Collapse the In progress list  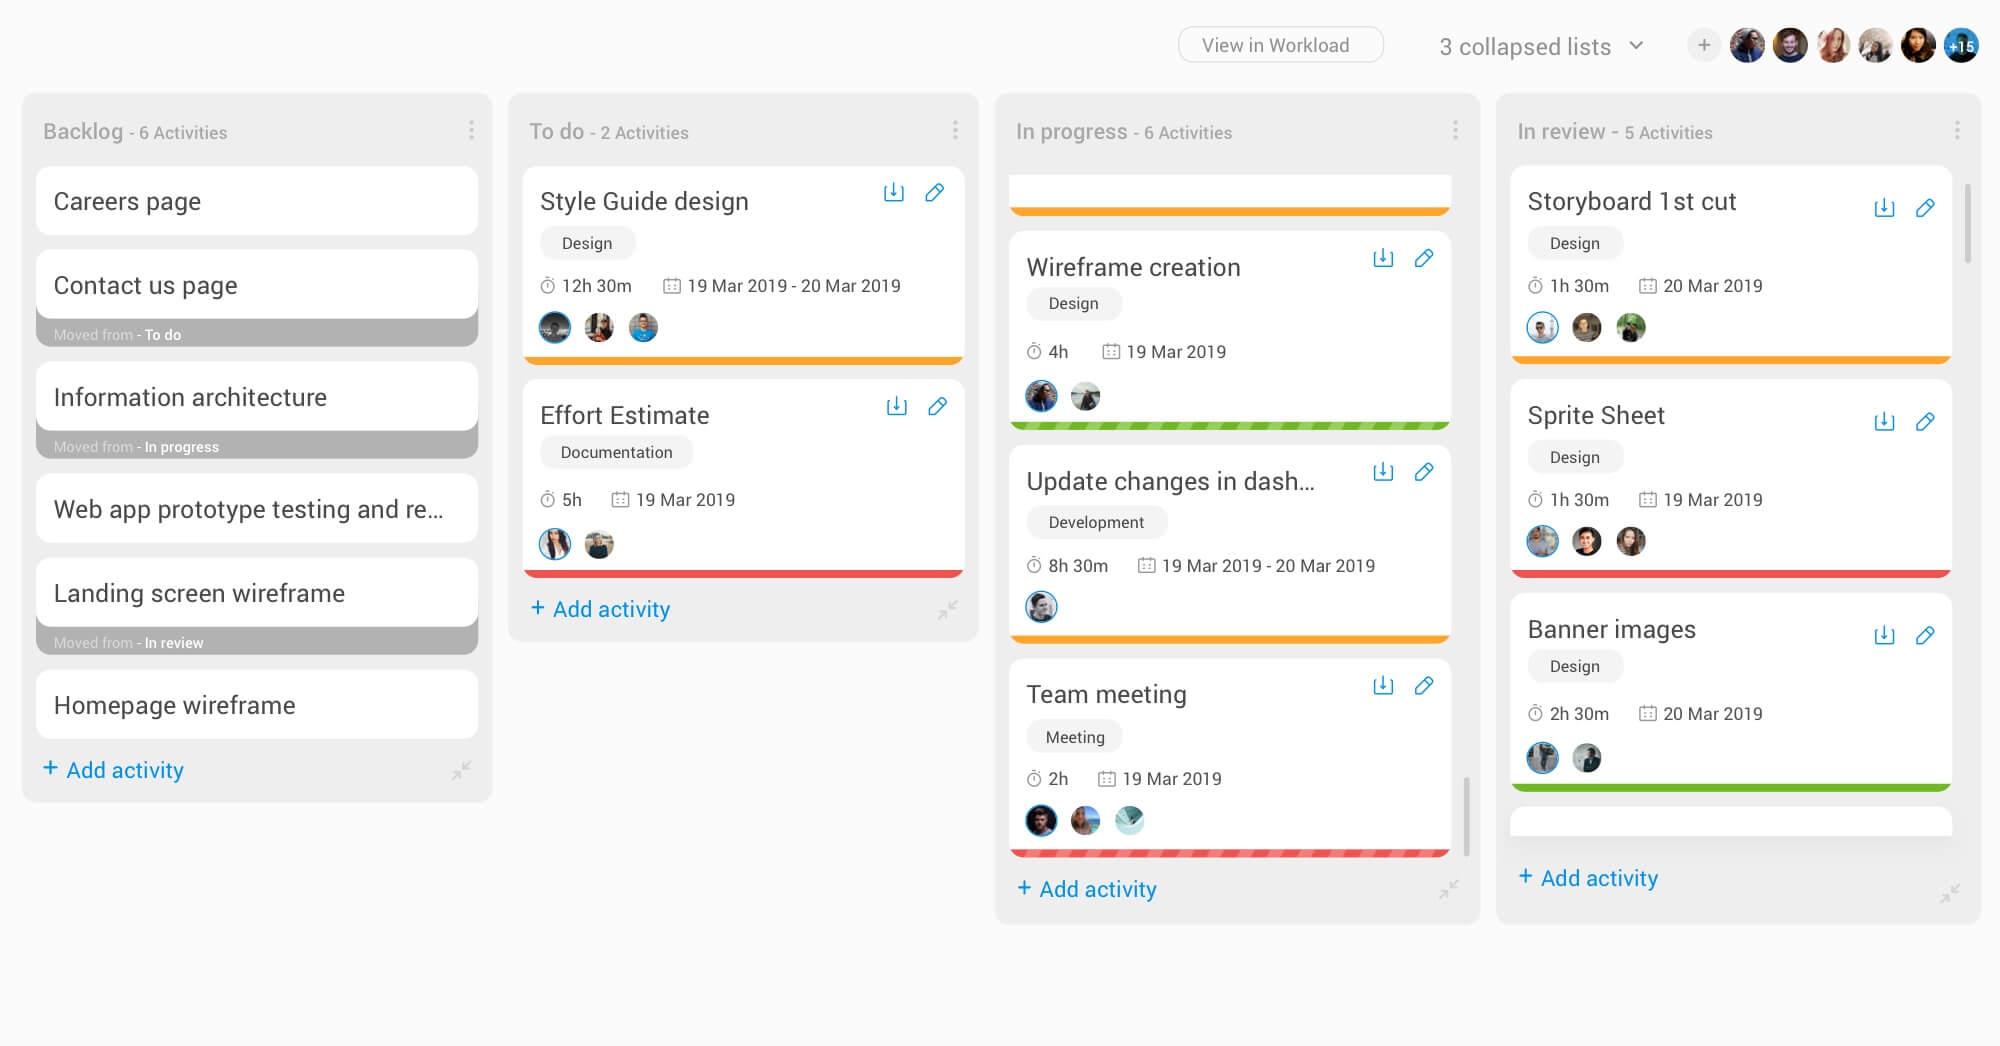pos(1449,889)
